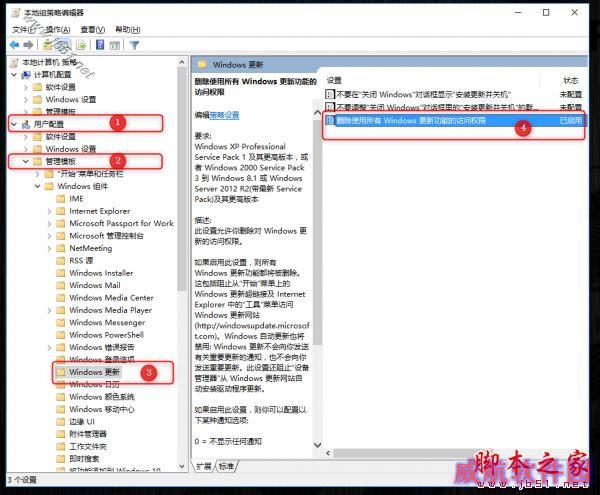Expand the NetMeeting folder chevron
Image resolution: width=600 pixels, height=495 pixels.
click(49, 248)
